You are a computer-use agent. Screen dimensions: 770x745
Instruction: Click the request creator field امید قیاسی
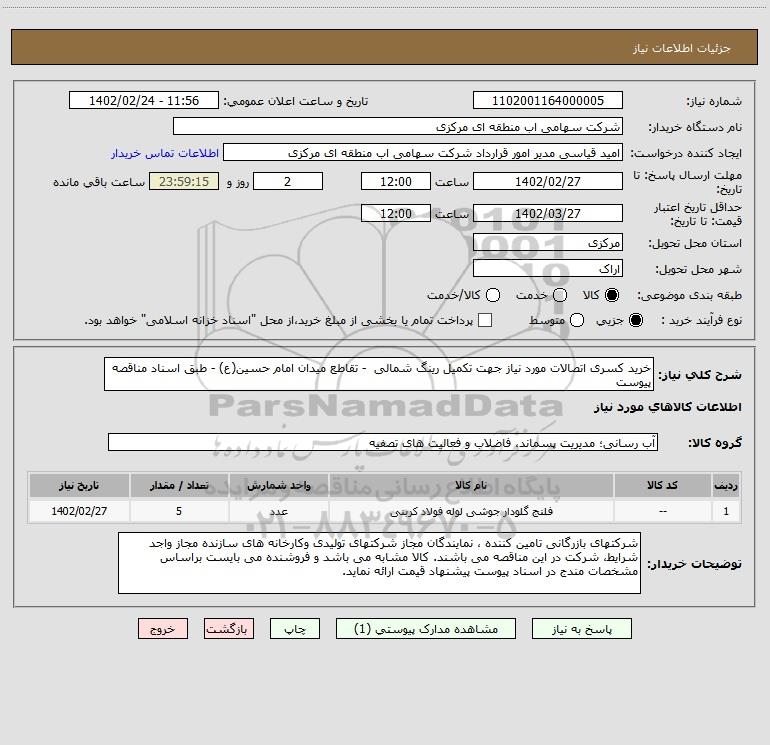(x=423, y=153)
